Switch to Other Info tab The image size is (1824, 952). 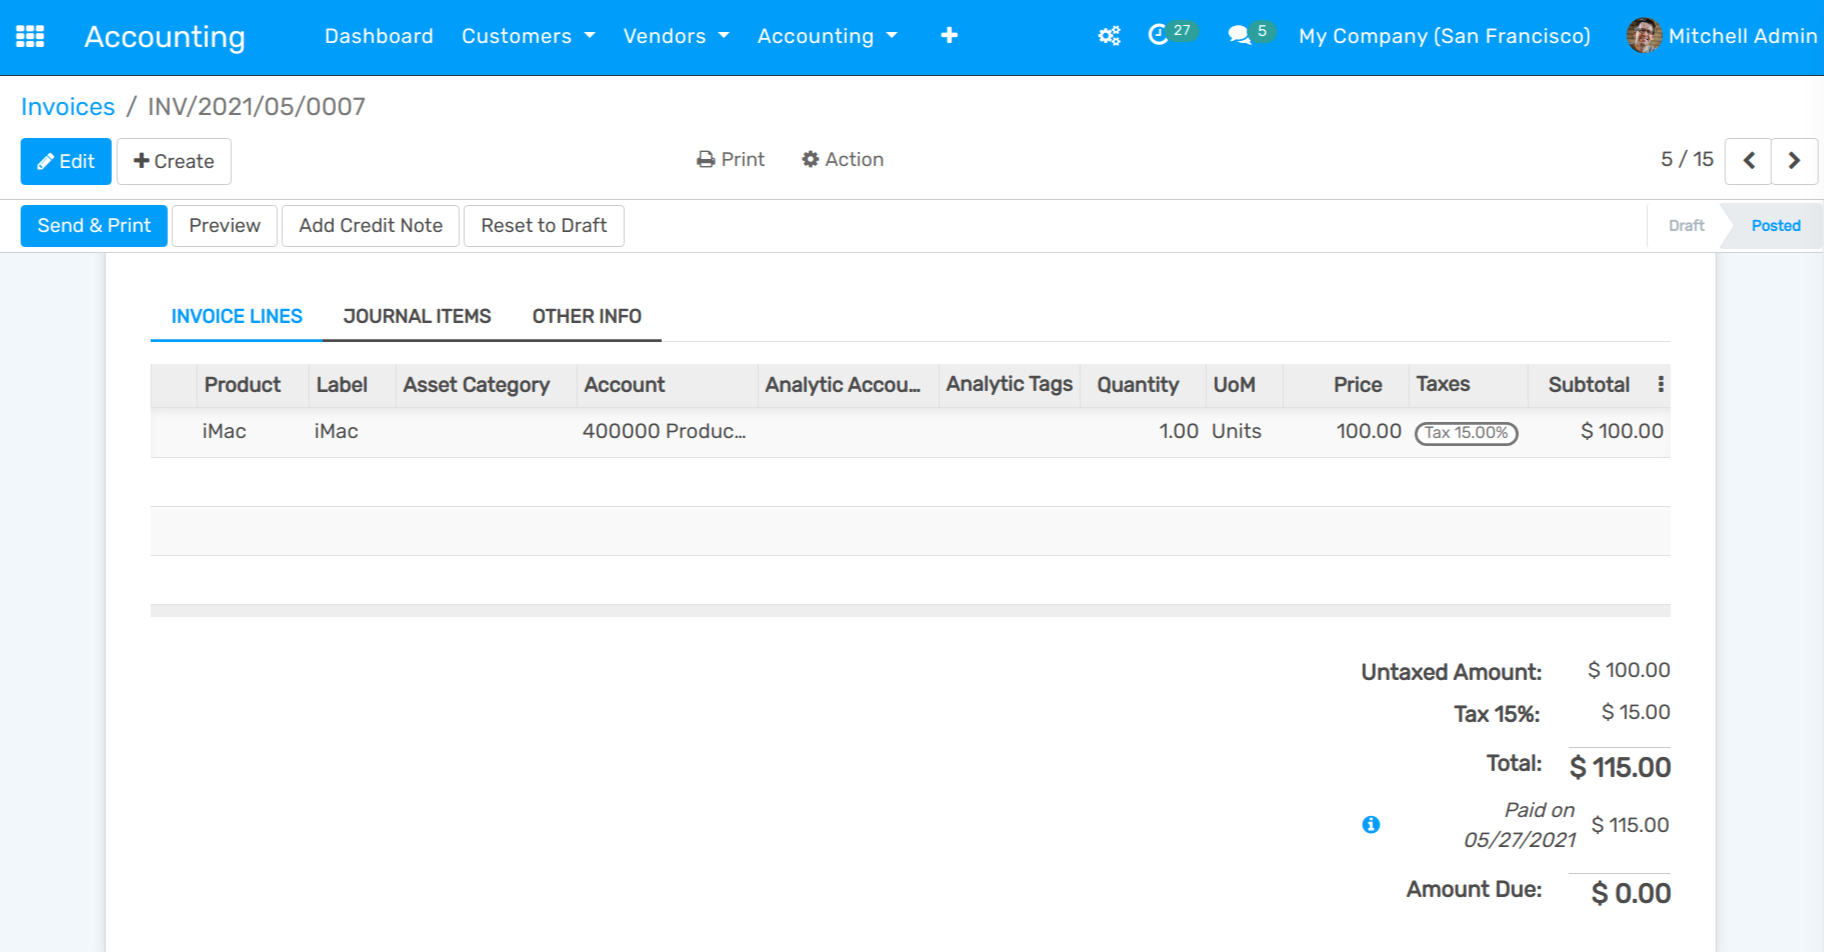pos(586,316)
